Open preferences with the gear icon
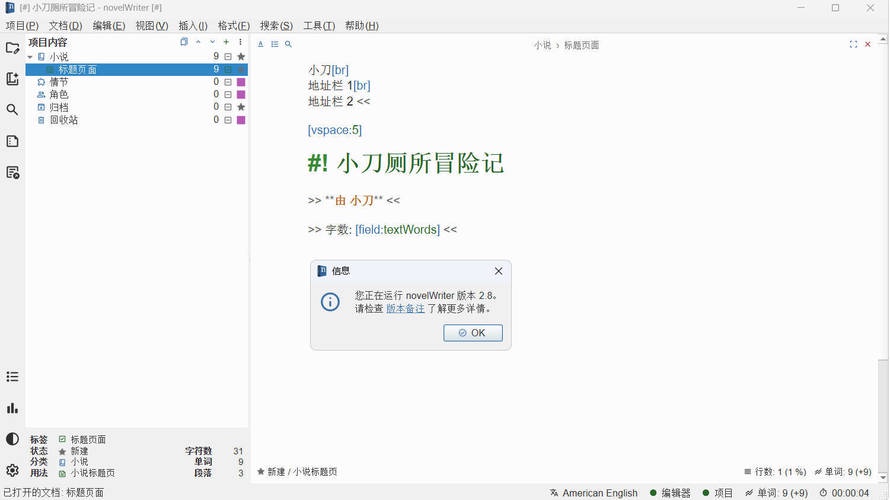 tap(12, 470)
